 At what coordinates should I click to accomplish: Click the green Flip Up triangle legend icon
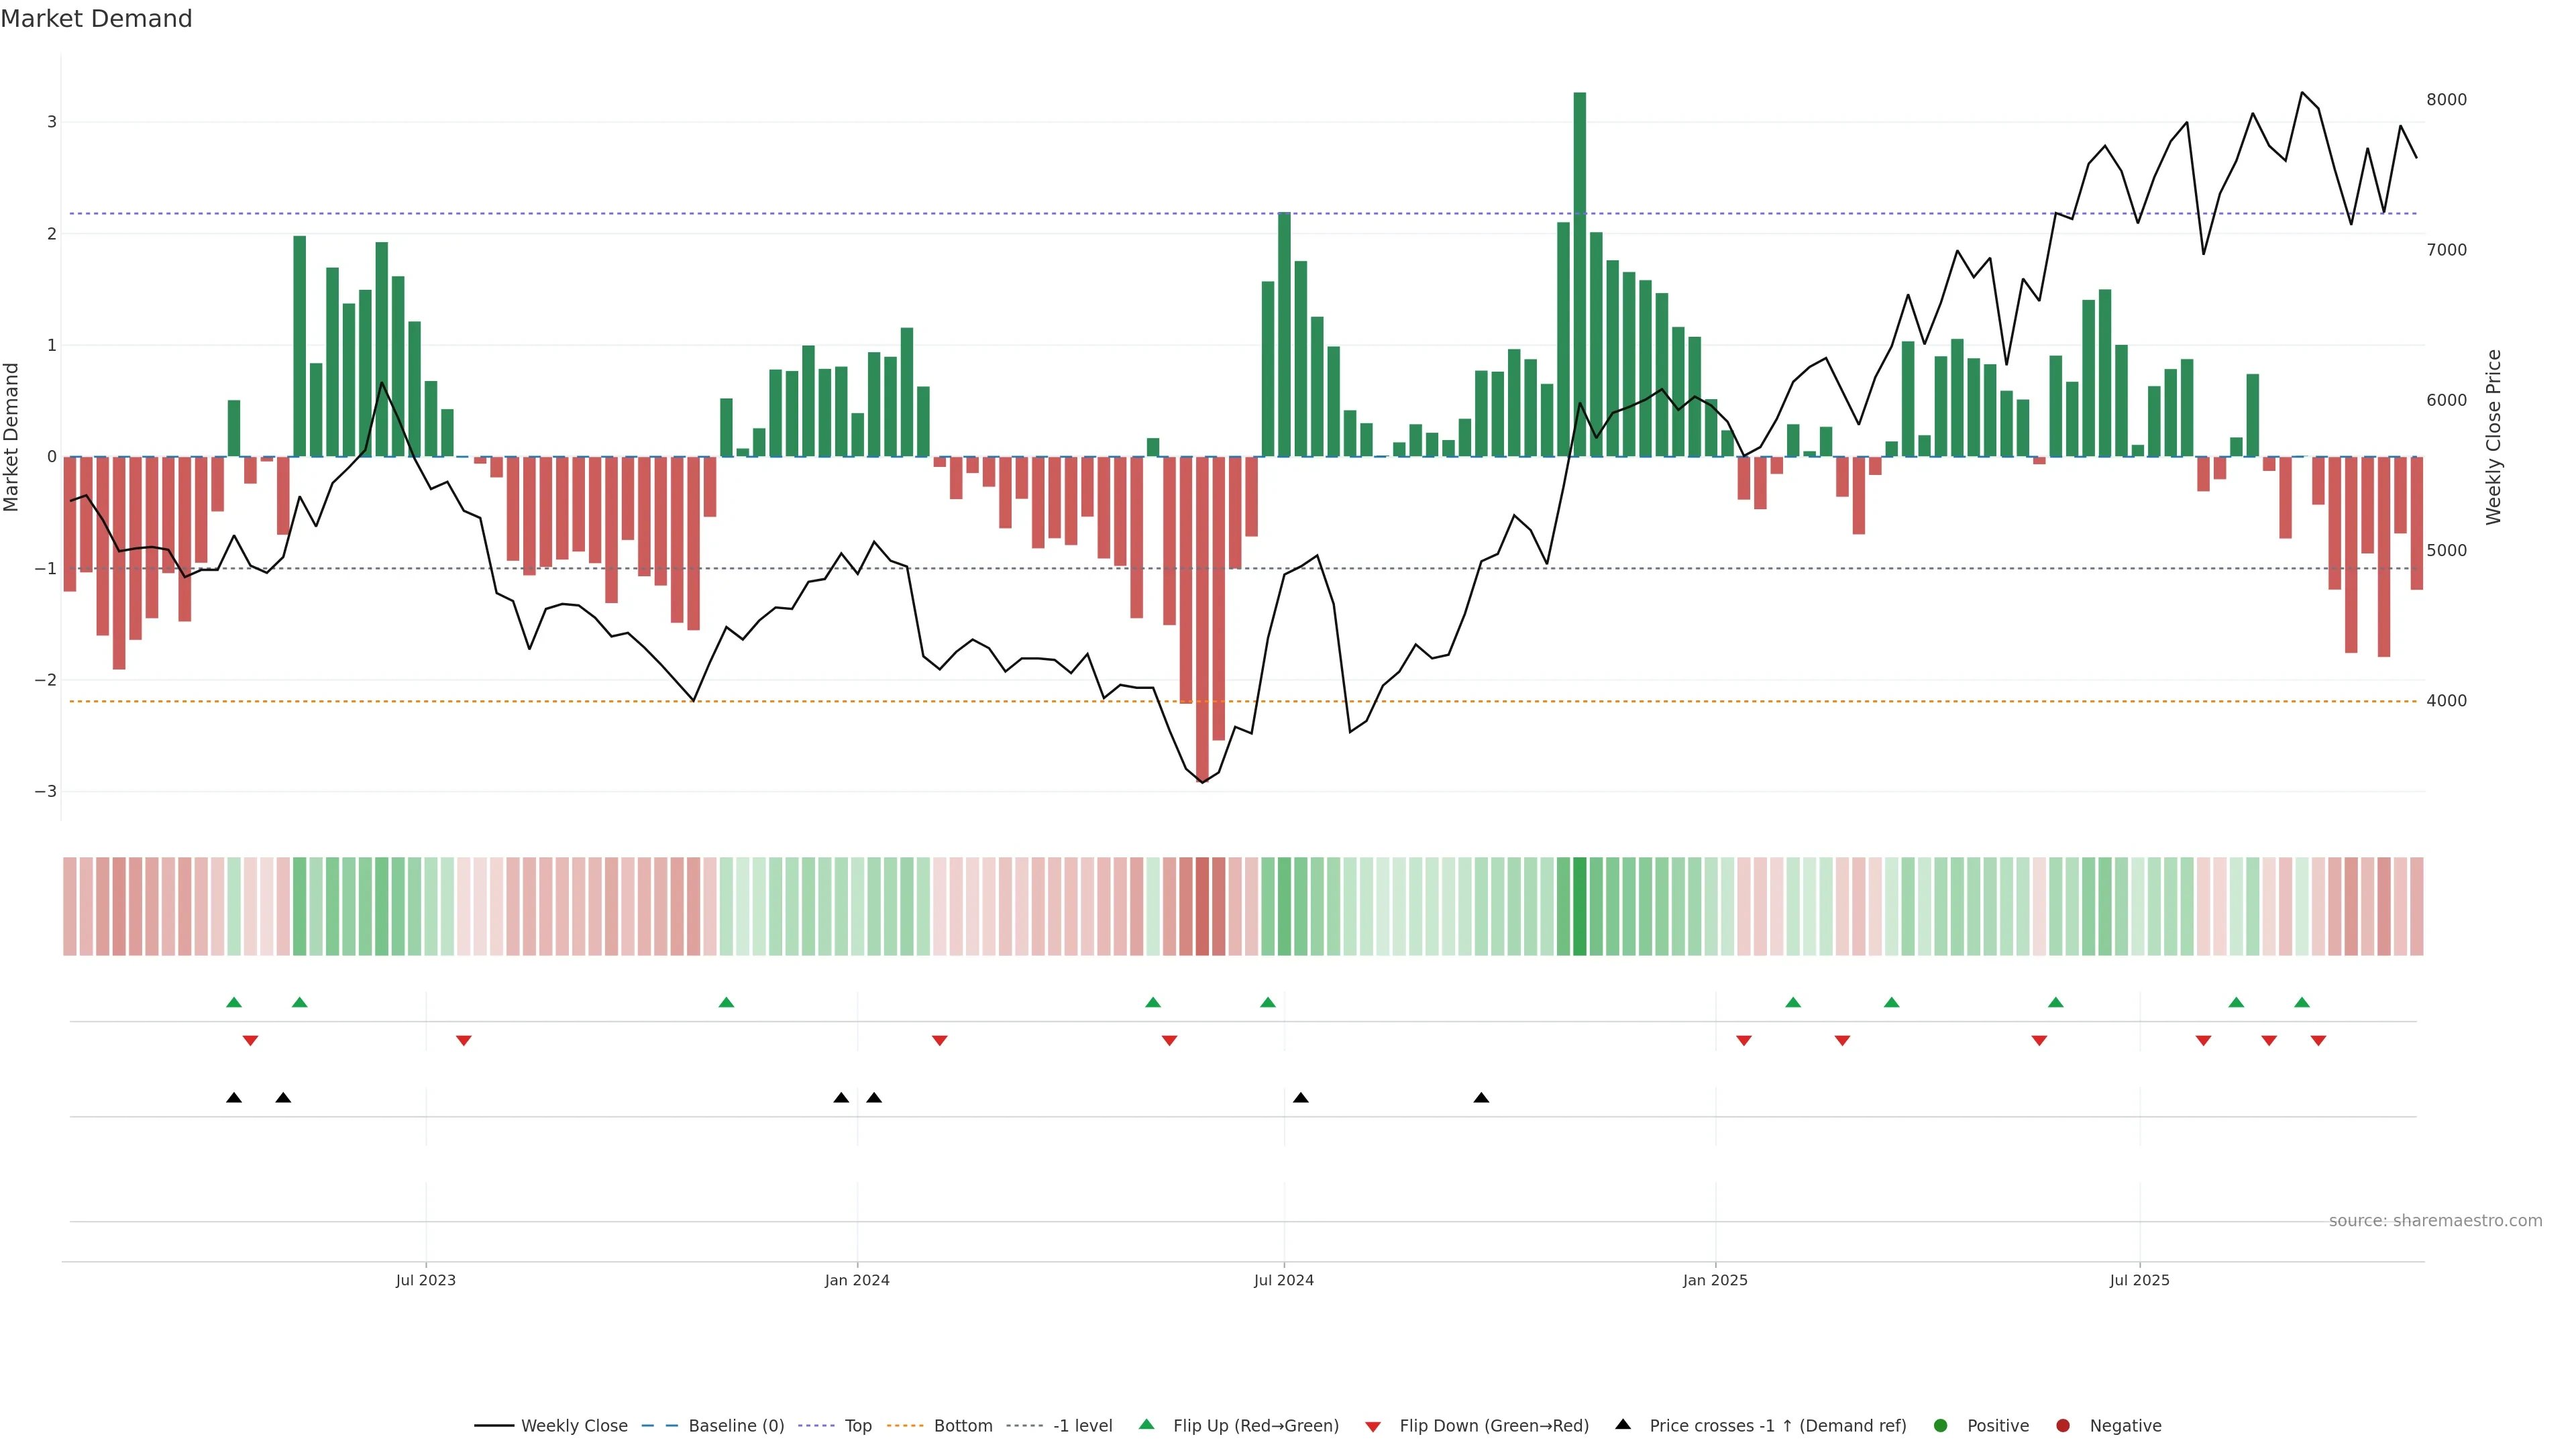point(1147,1424)
